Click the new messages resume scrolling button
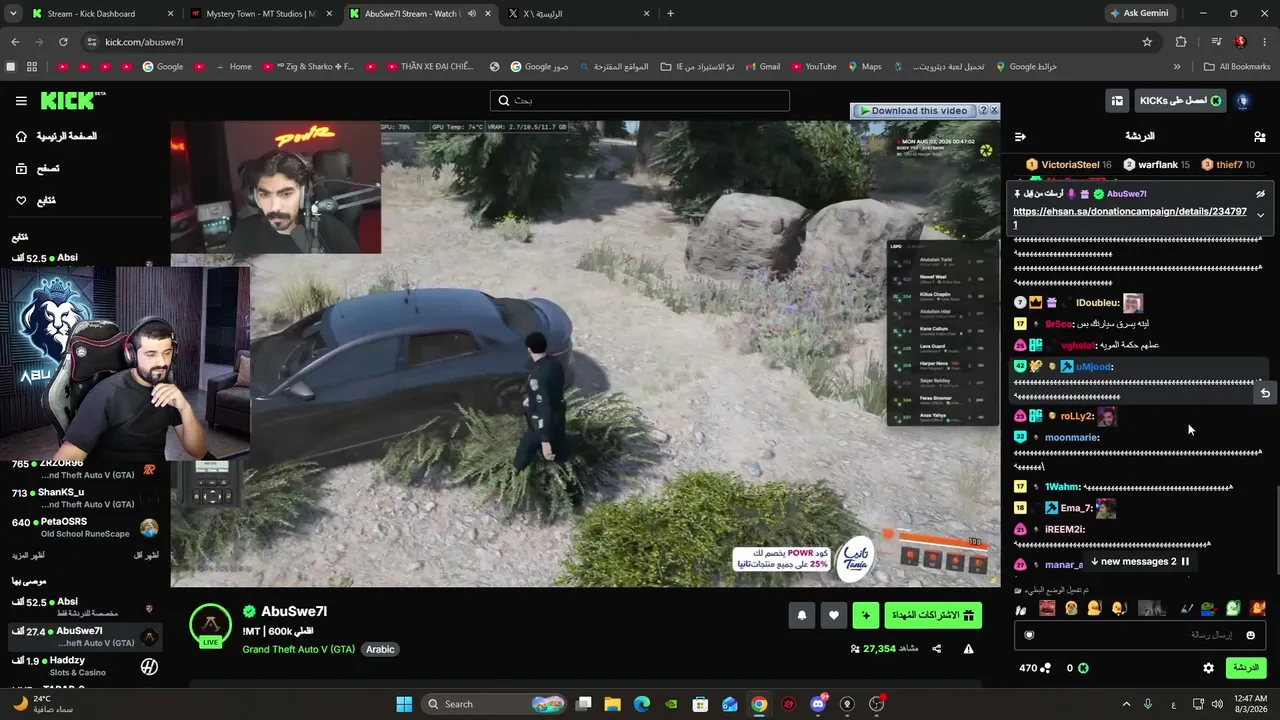Image resolution: width=1280 pixels, height=720 pixels. coord(1140,562)
